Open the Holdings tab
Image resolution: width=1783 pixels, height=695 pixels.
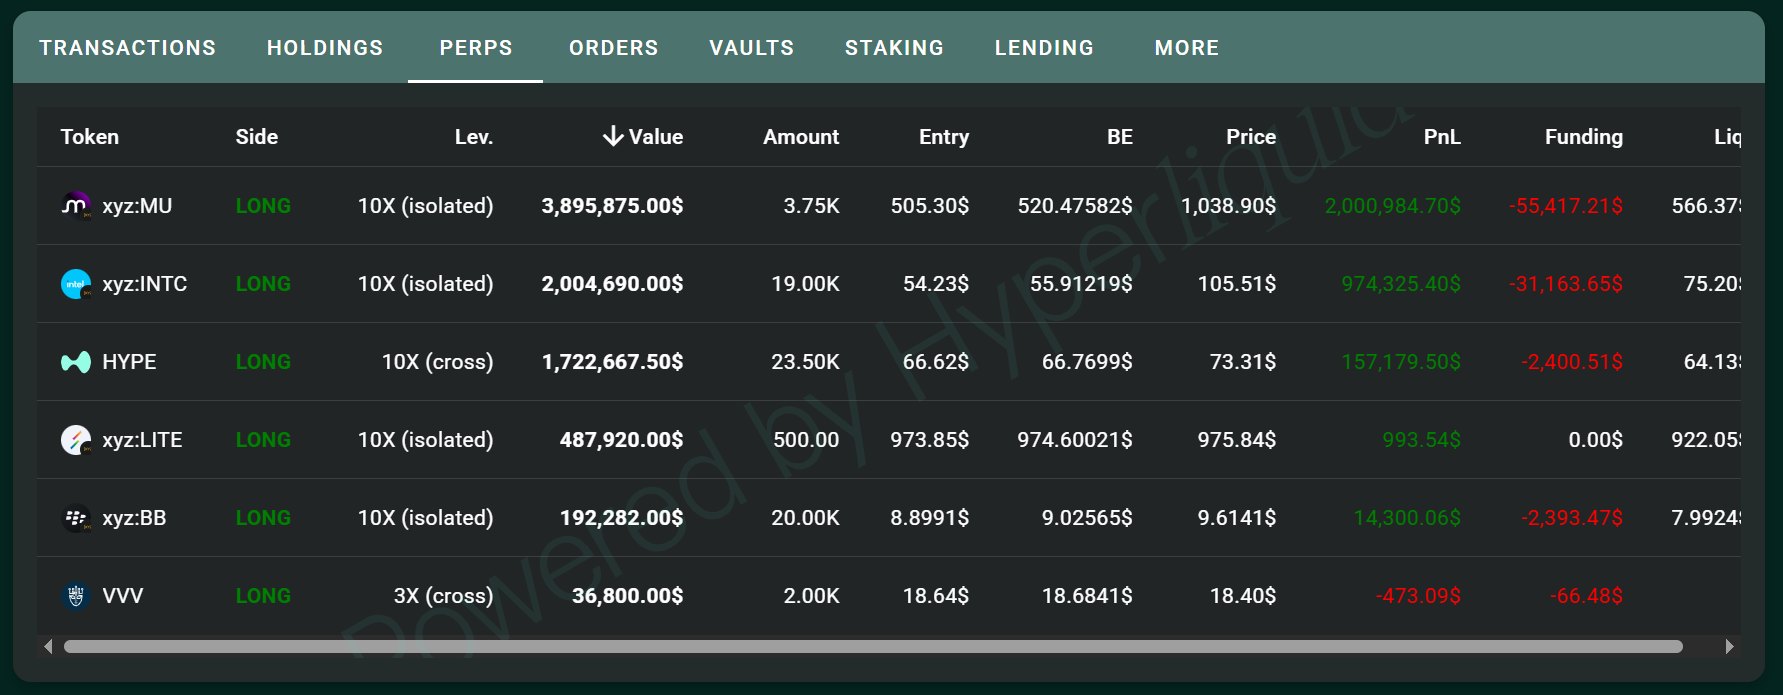[x=325, y=48]
